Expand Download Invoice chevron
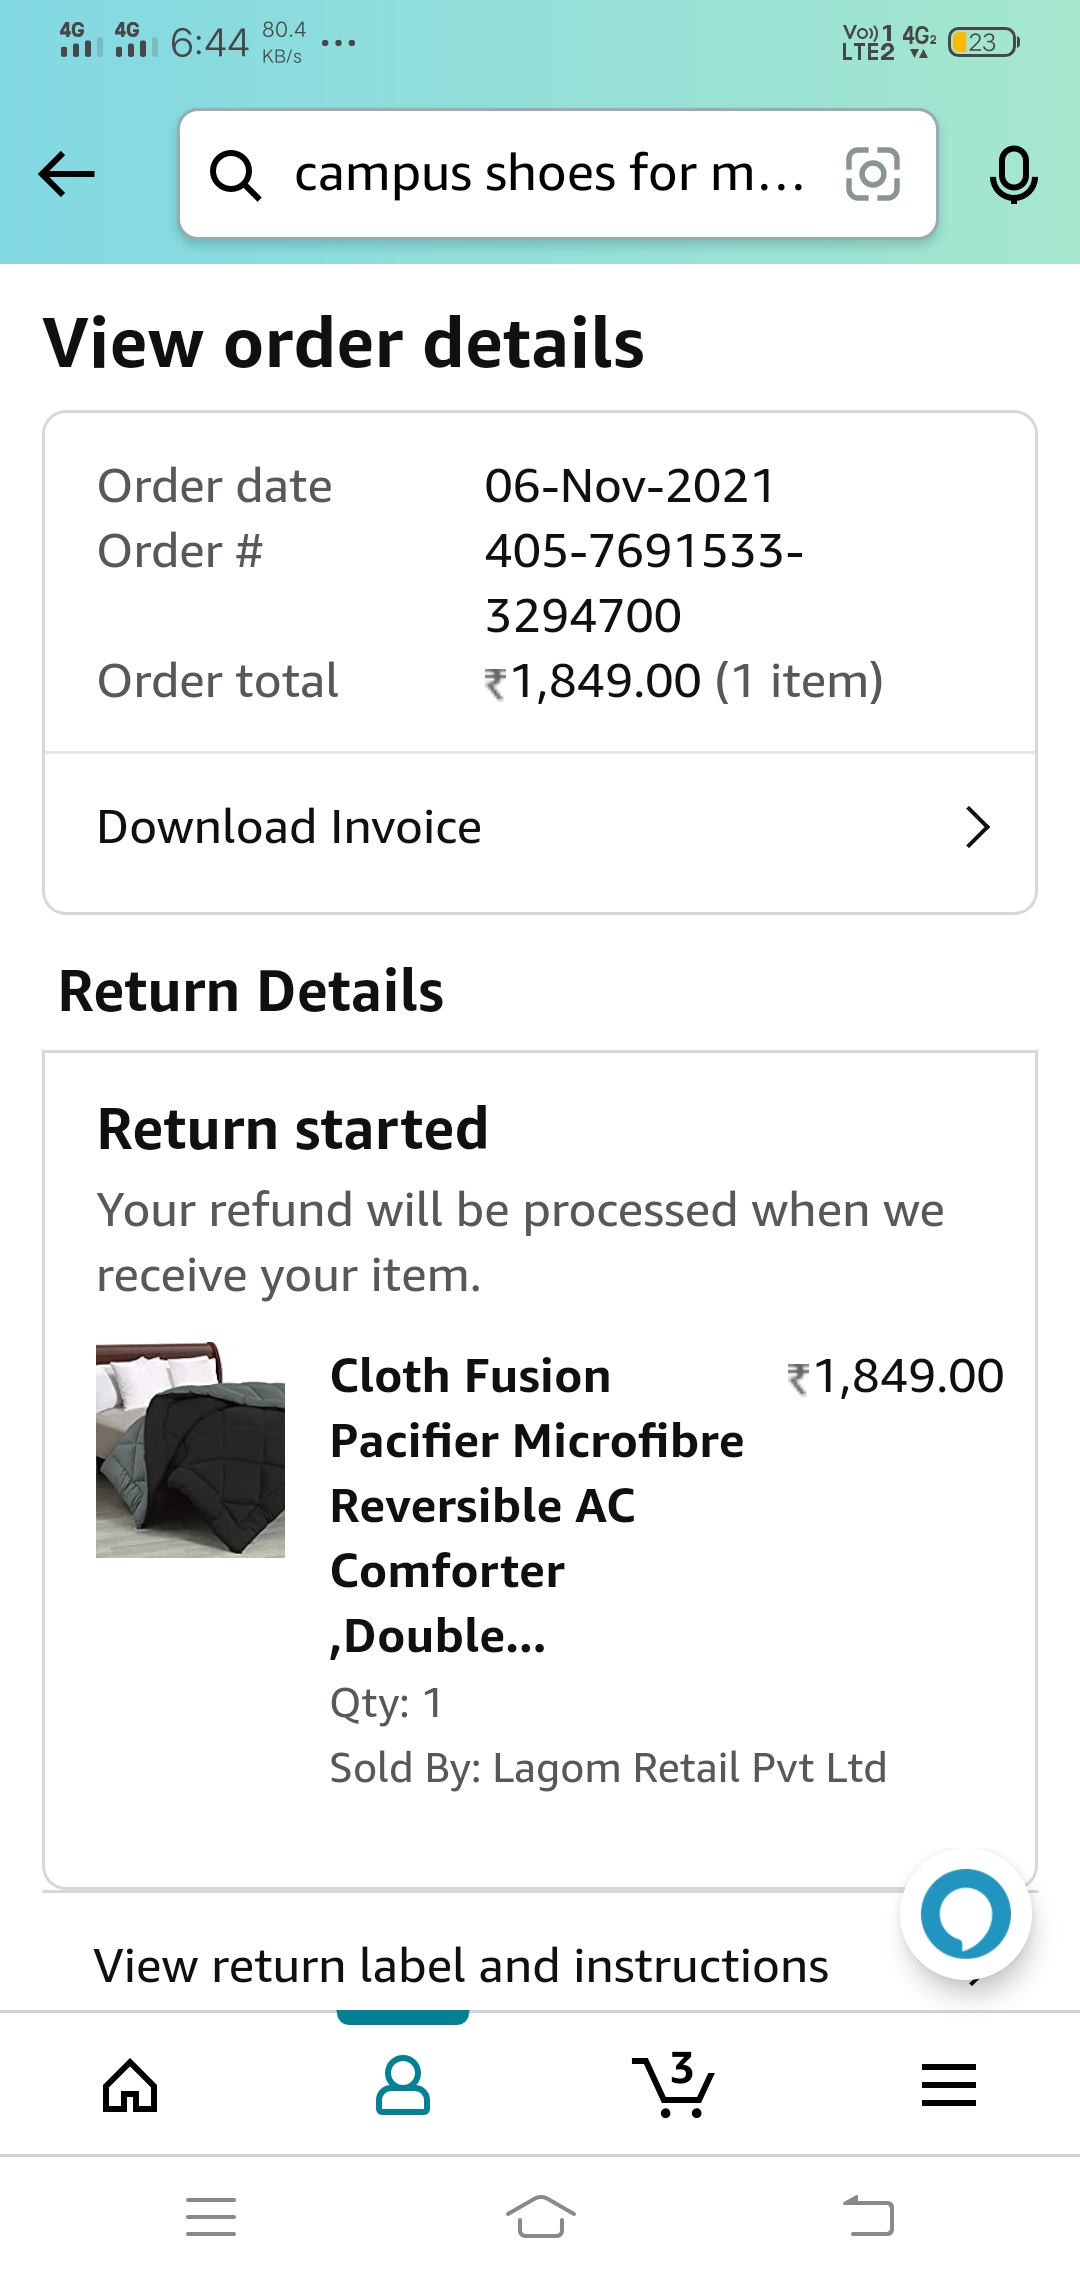Image resolution: width=1080 pixels, height=2280 pixels. coord(977,828)
